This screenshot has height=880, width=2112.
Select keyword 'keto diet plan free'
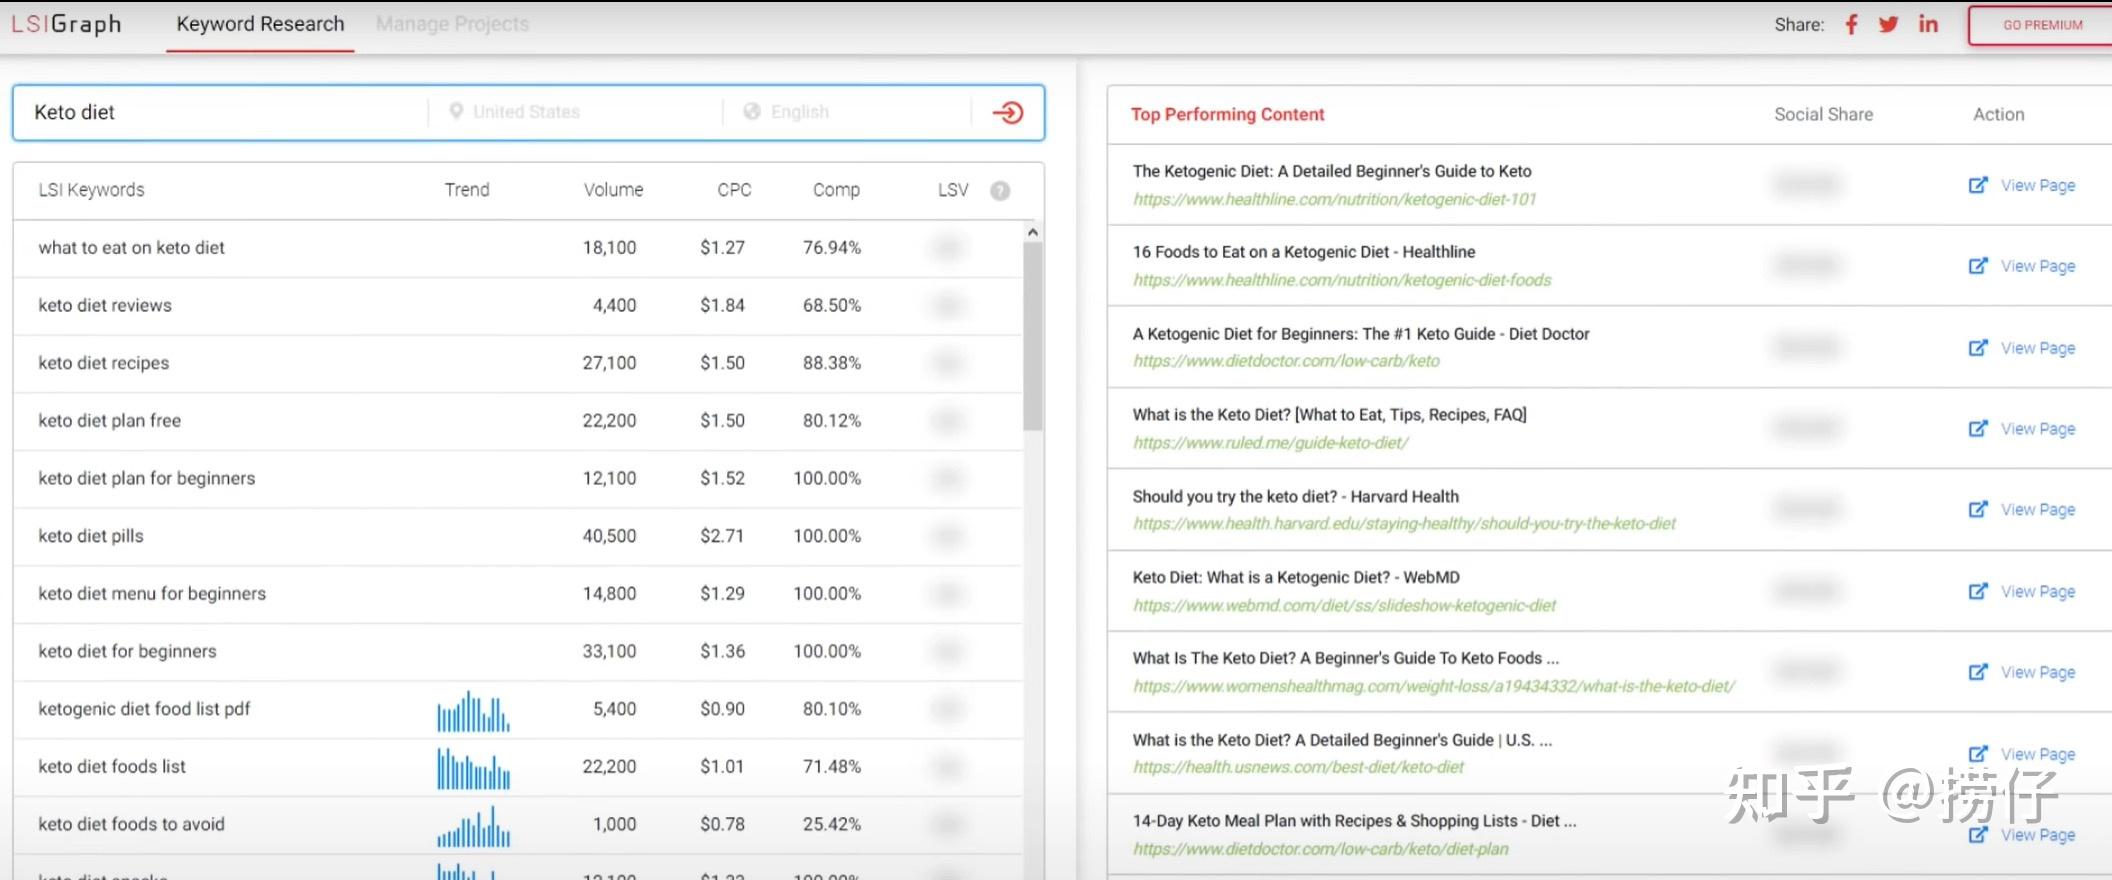[x=109, y=421]
